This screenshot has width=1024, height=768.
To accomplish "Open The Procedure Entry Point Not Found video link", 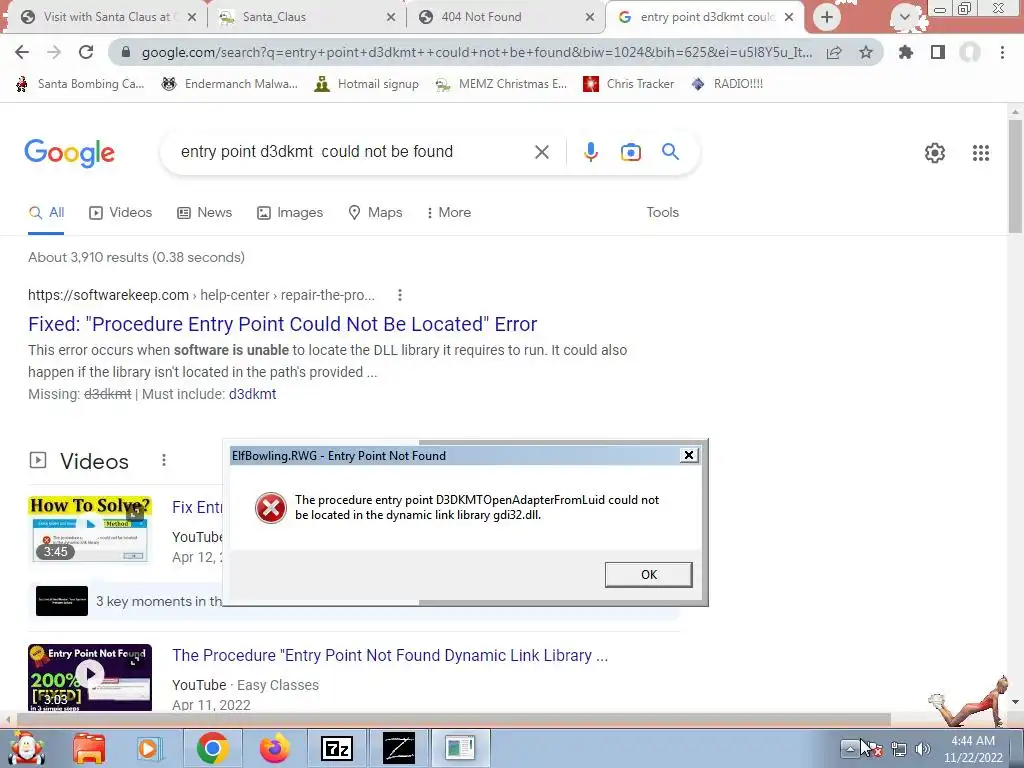I will (x=390, y=656).
